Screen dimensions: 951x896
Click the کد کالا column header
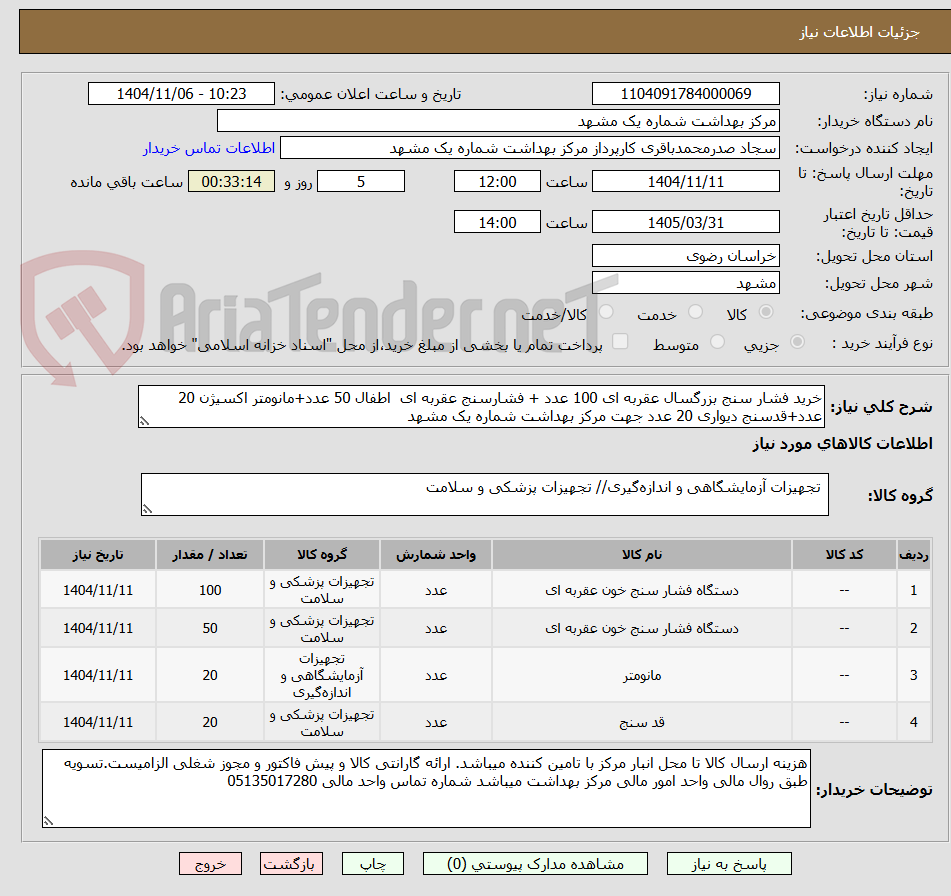(x=844, y=554)
